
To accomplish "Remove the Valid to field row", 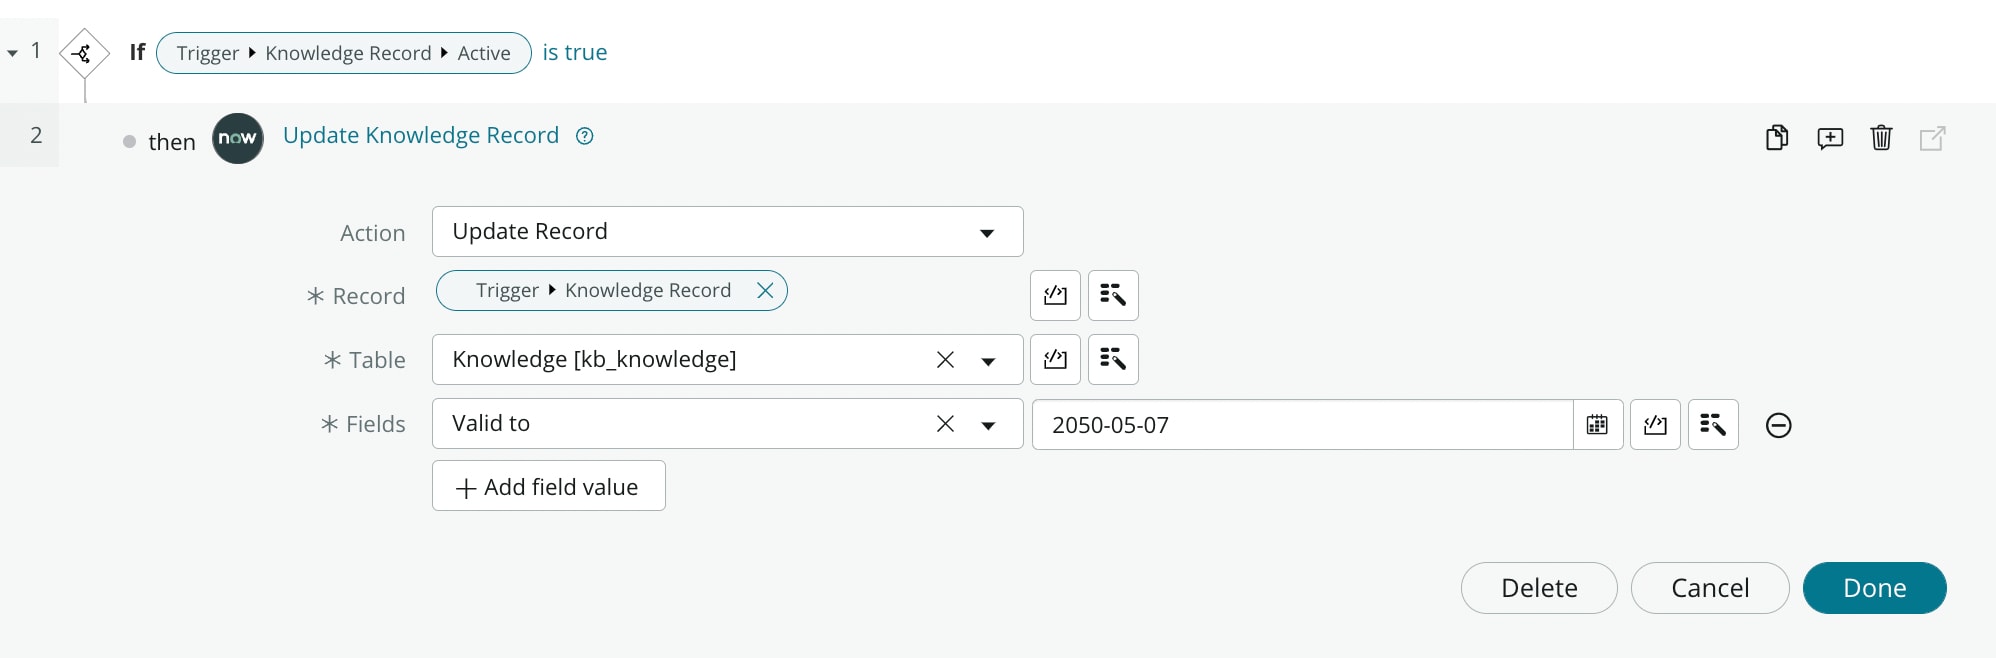I will click(x=1778, y=425).
